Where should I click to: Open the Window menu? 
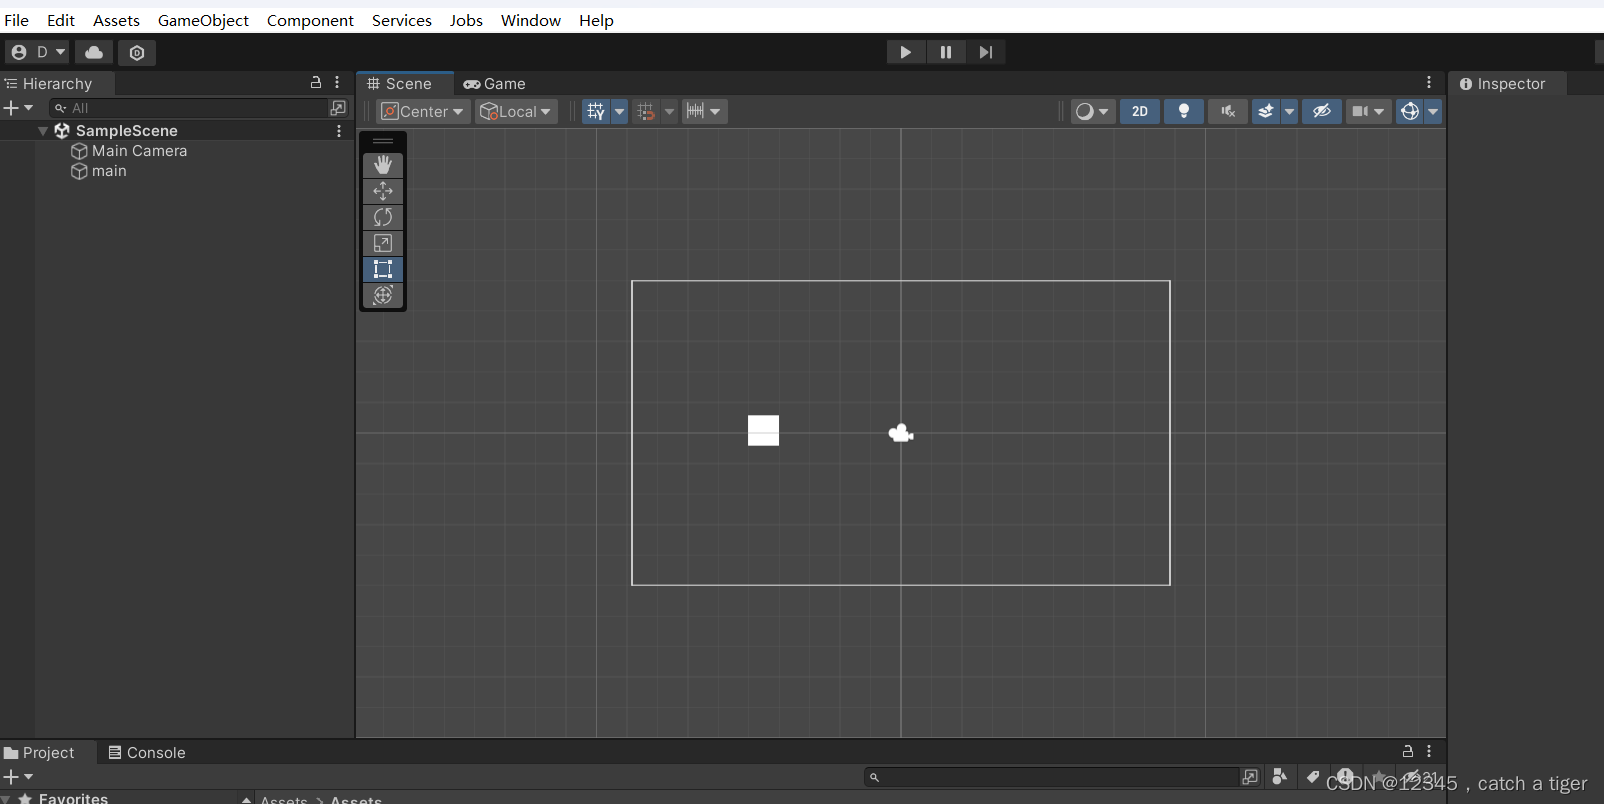pyautogui.click(x=531, y=20)
